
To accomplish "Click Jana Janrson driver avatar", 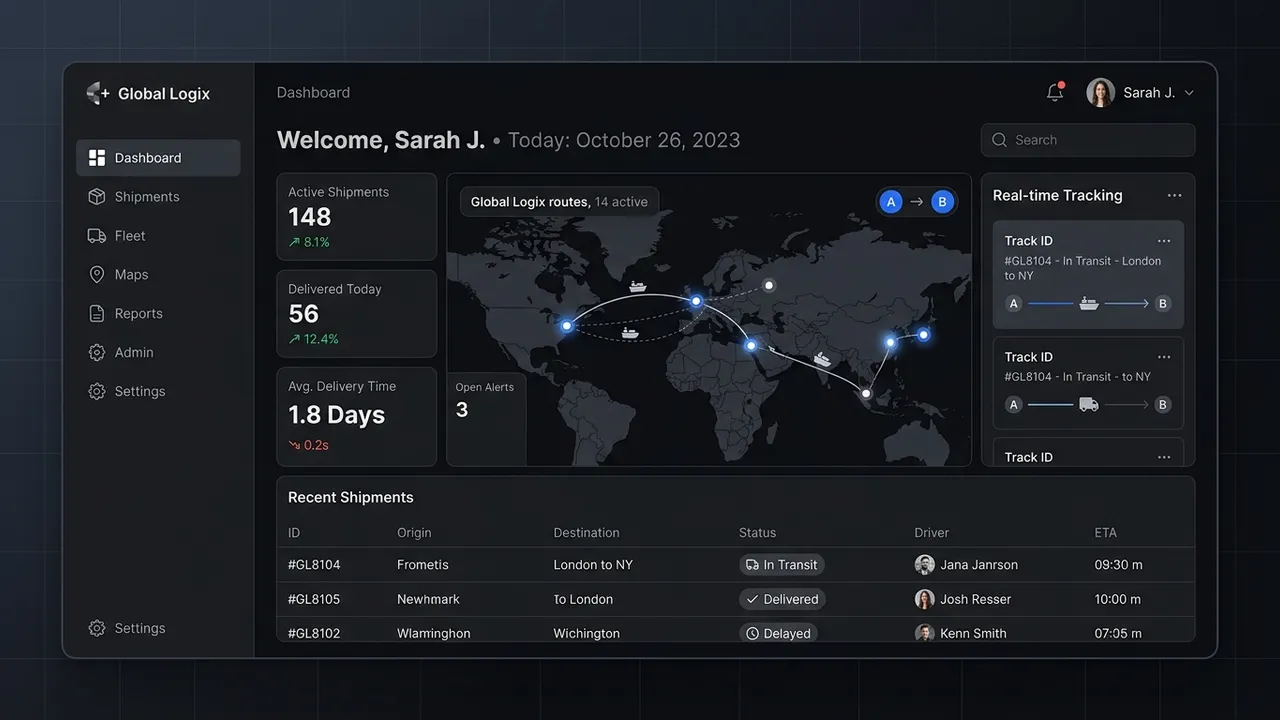I will [925, 565].
